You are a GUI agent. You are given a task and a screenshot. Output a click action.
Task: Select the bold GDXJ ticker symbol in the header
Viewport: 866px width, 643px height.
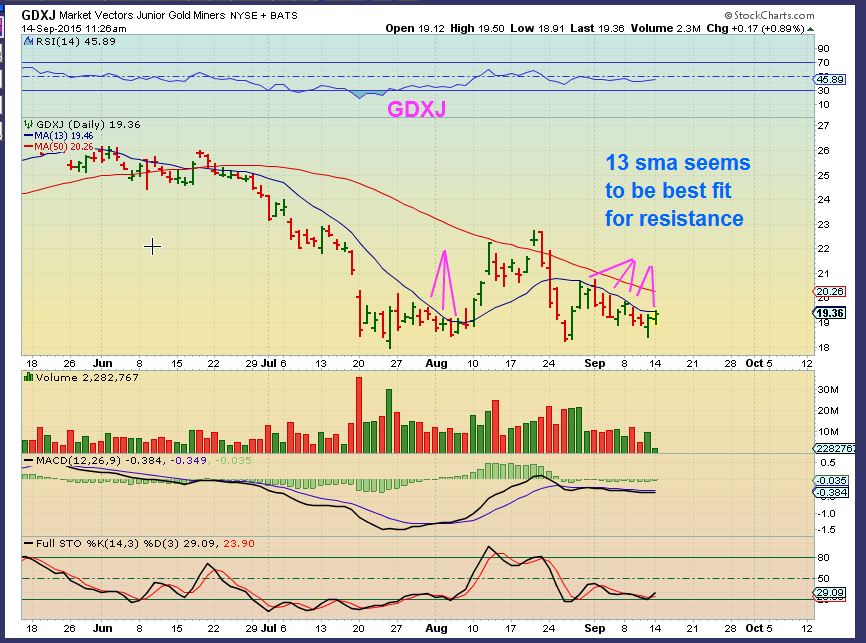(x=38, y=15)
